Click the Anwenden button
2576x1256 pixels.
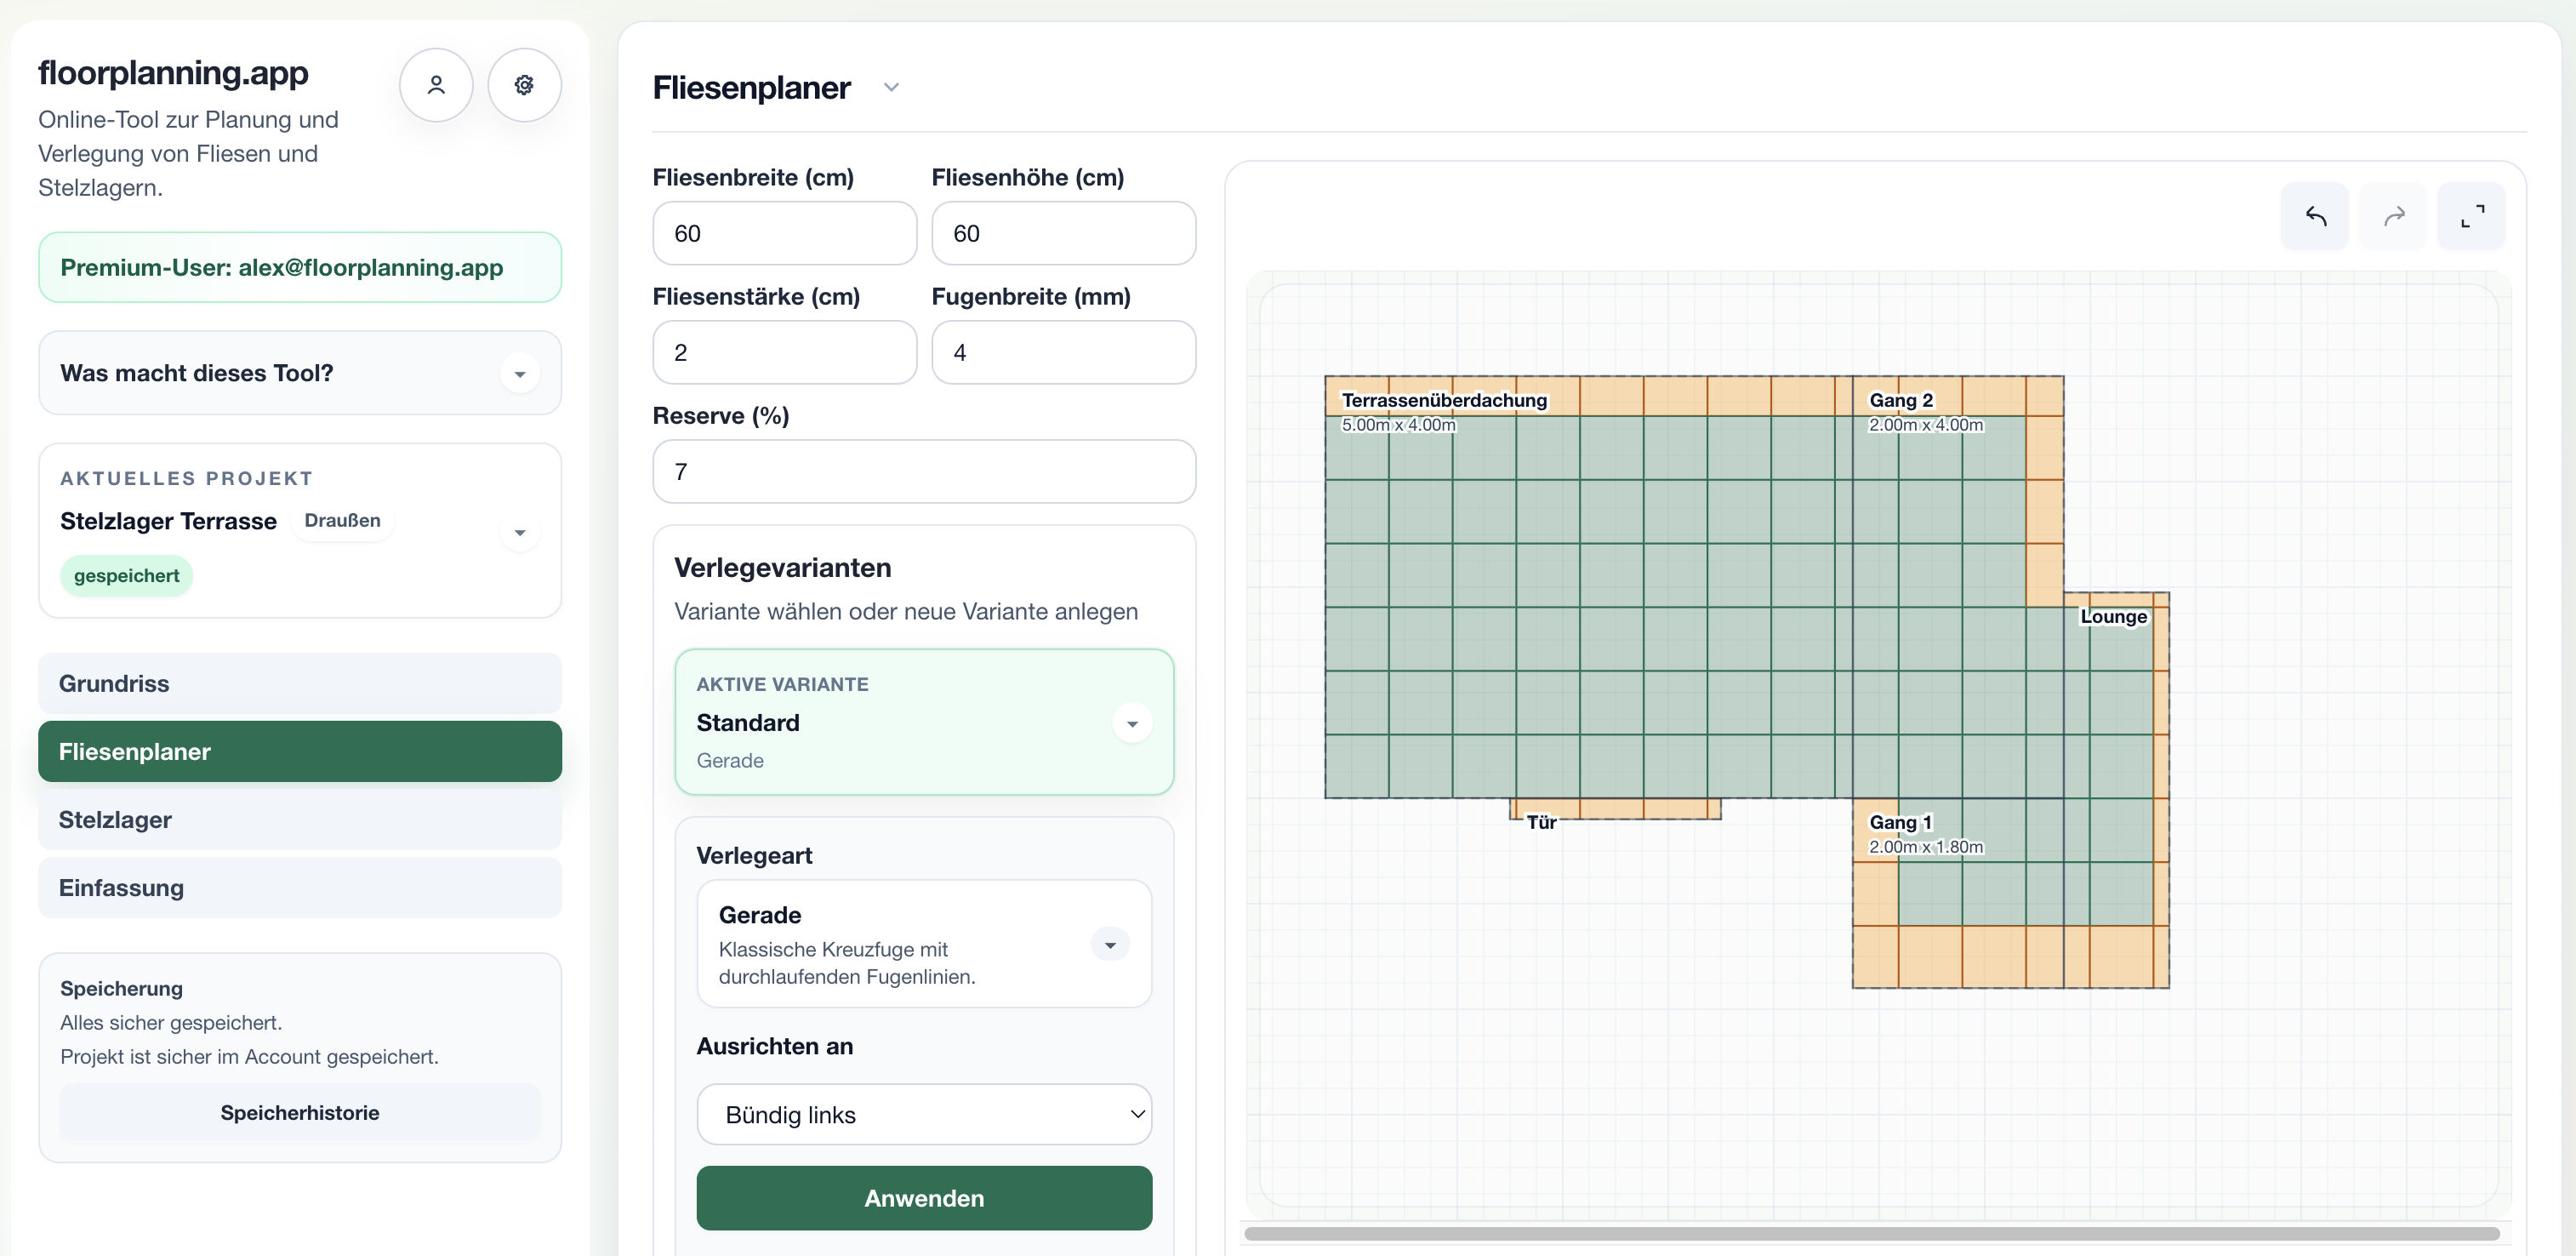pos(924,1198)
